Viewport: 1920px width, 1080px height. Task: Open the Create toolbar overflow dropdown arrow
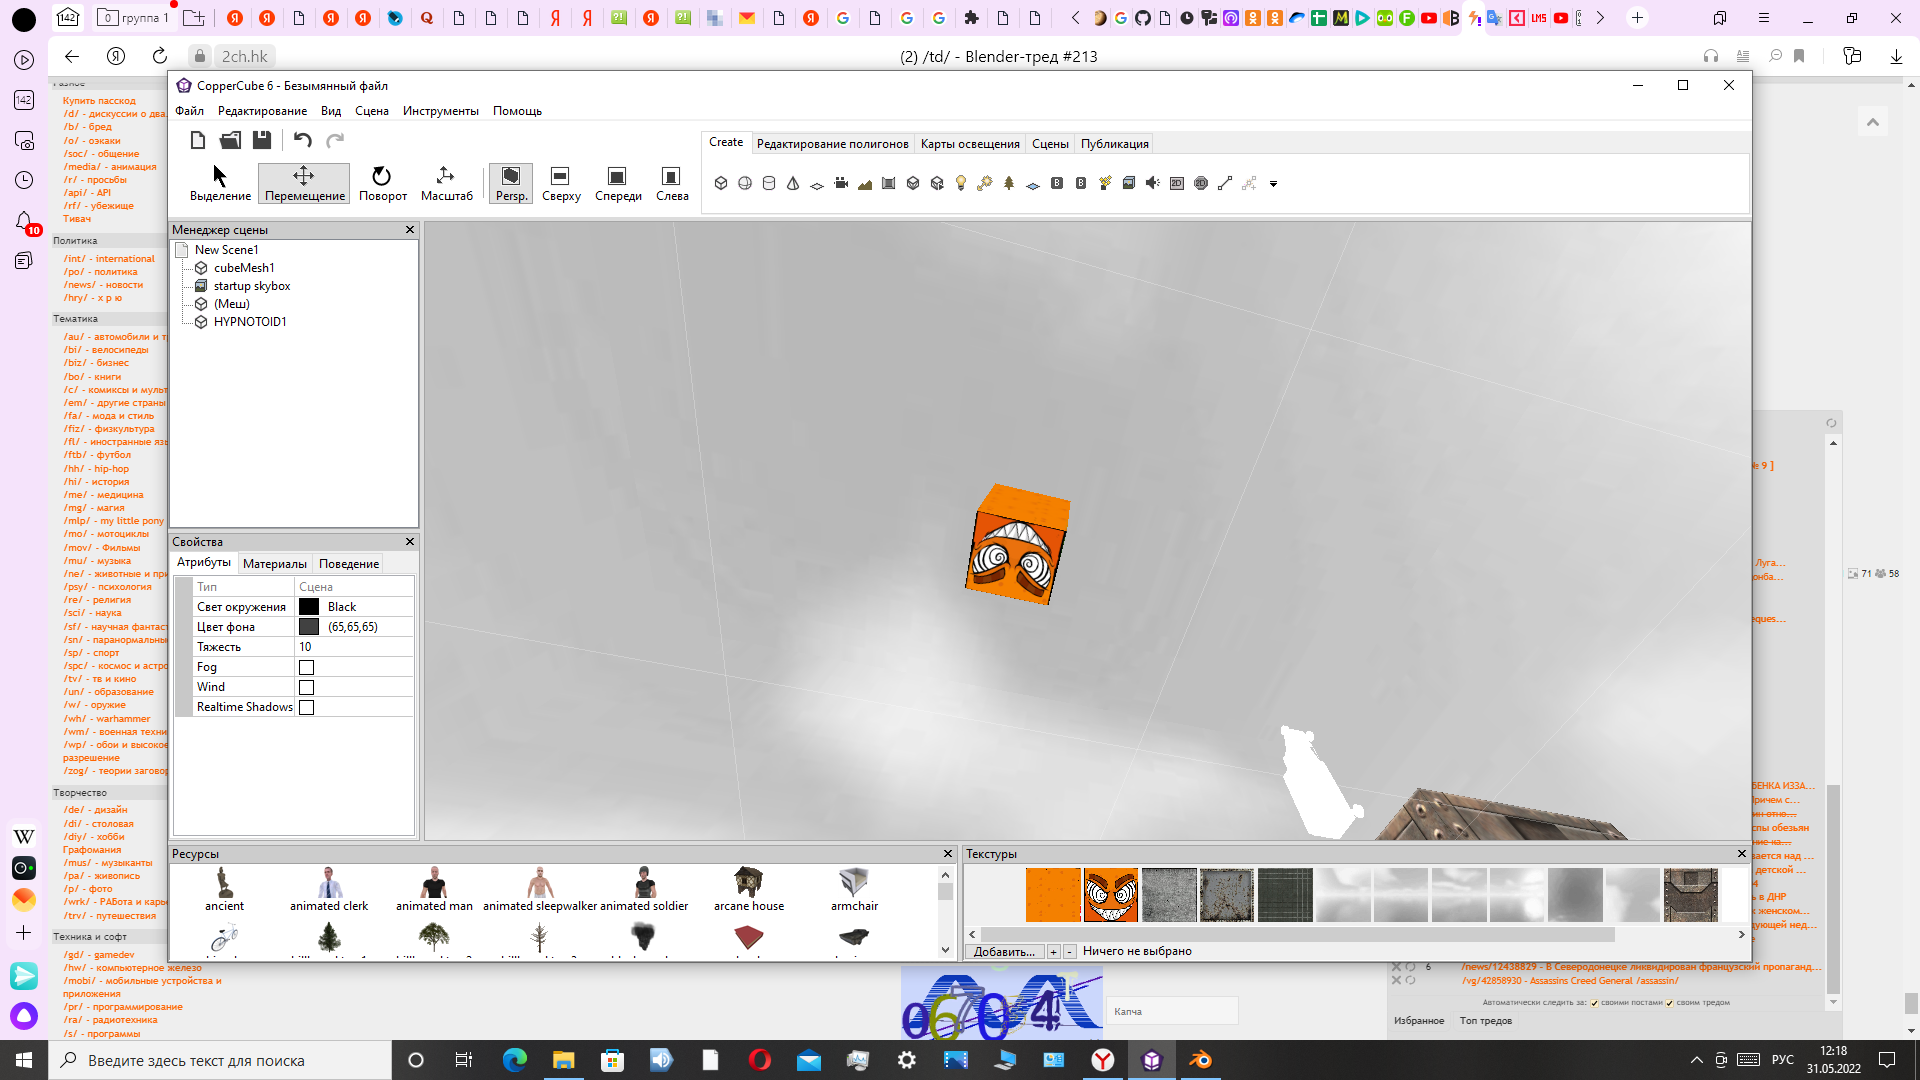[1273, 184]
